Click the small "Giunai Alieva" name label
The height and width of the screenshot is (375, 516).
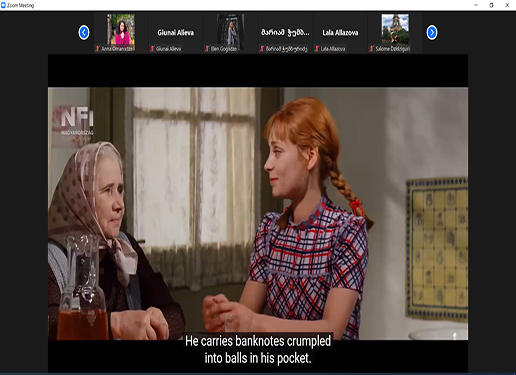(x=169, y=49)
